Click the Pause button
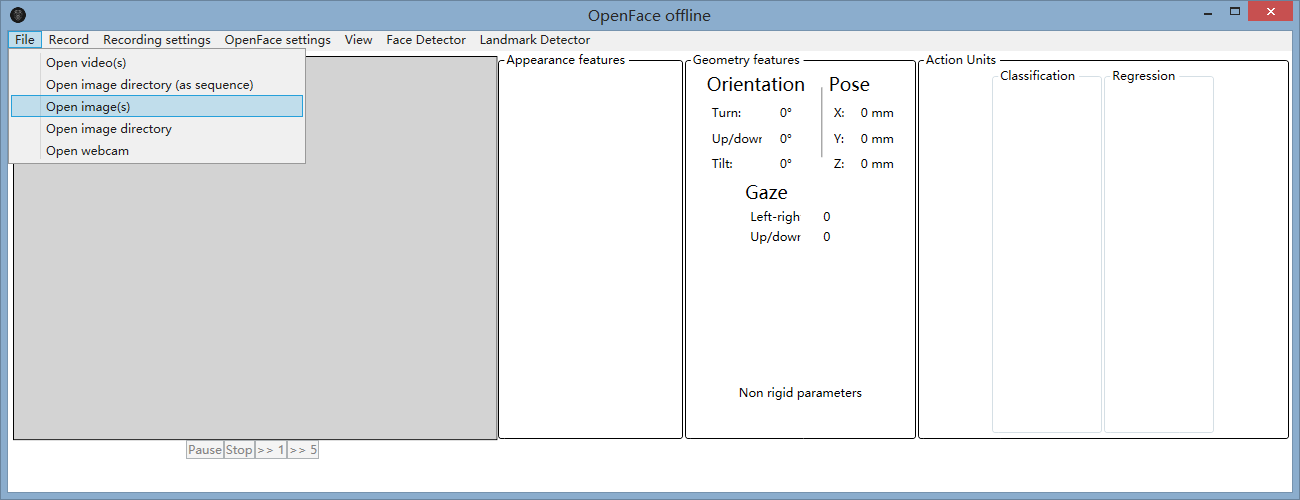 [x=205, y=450]
